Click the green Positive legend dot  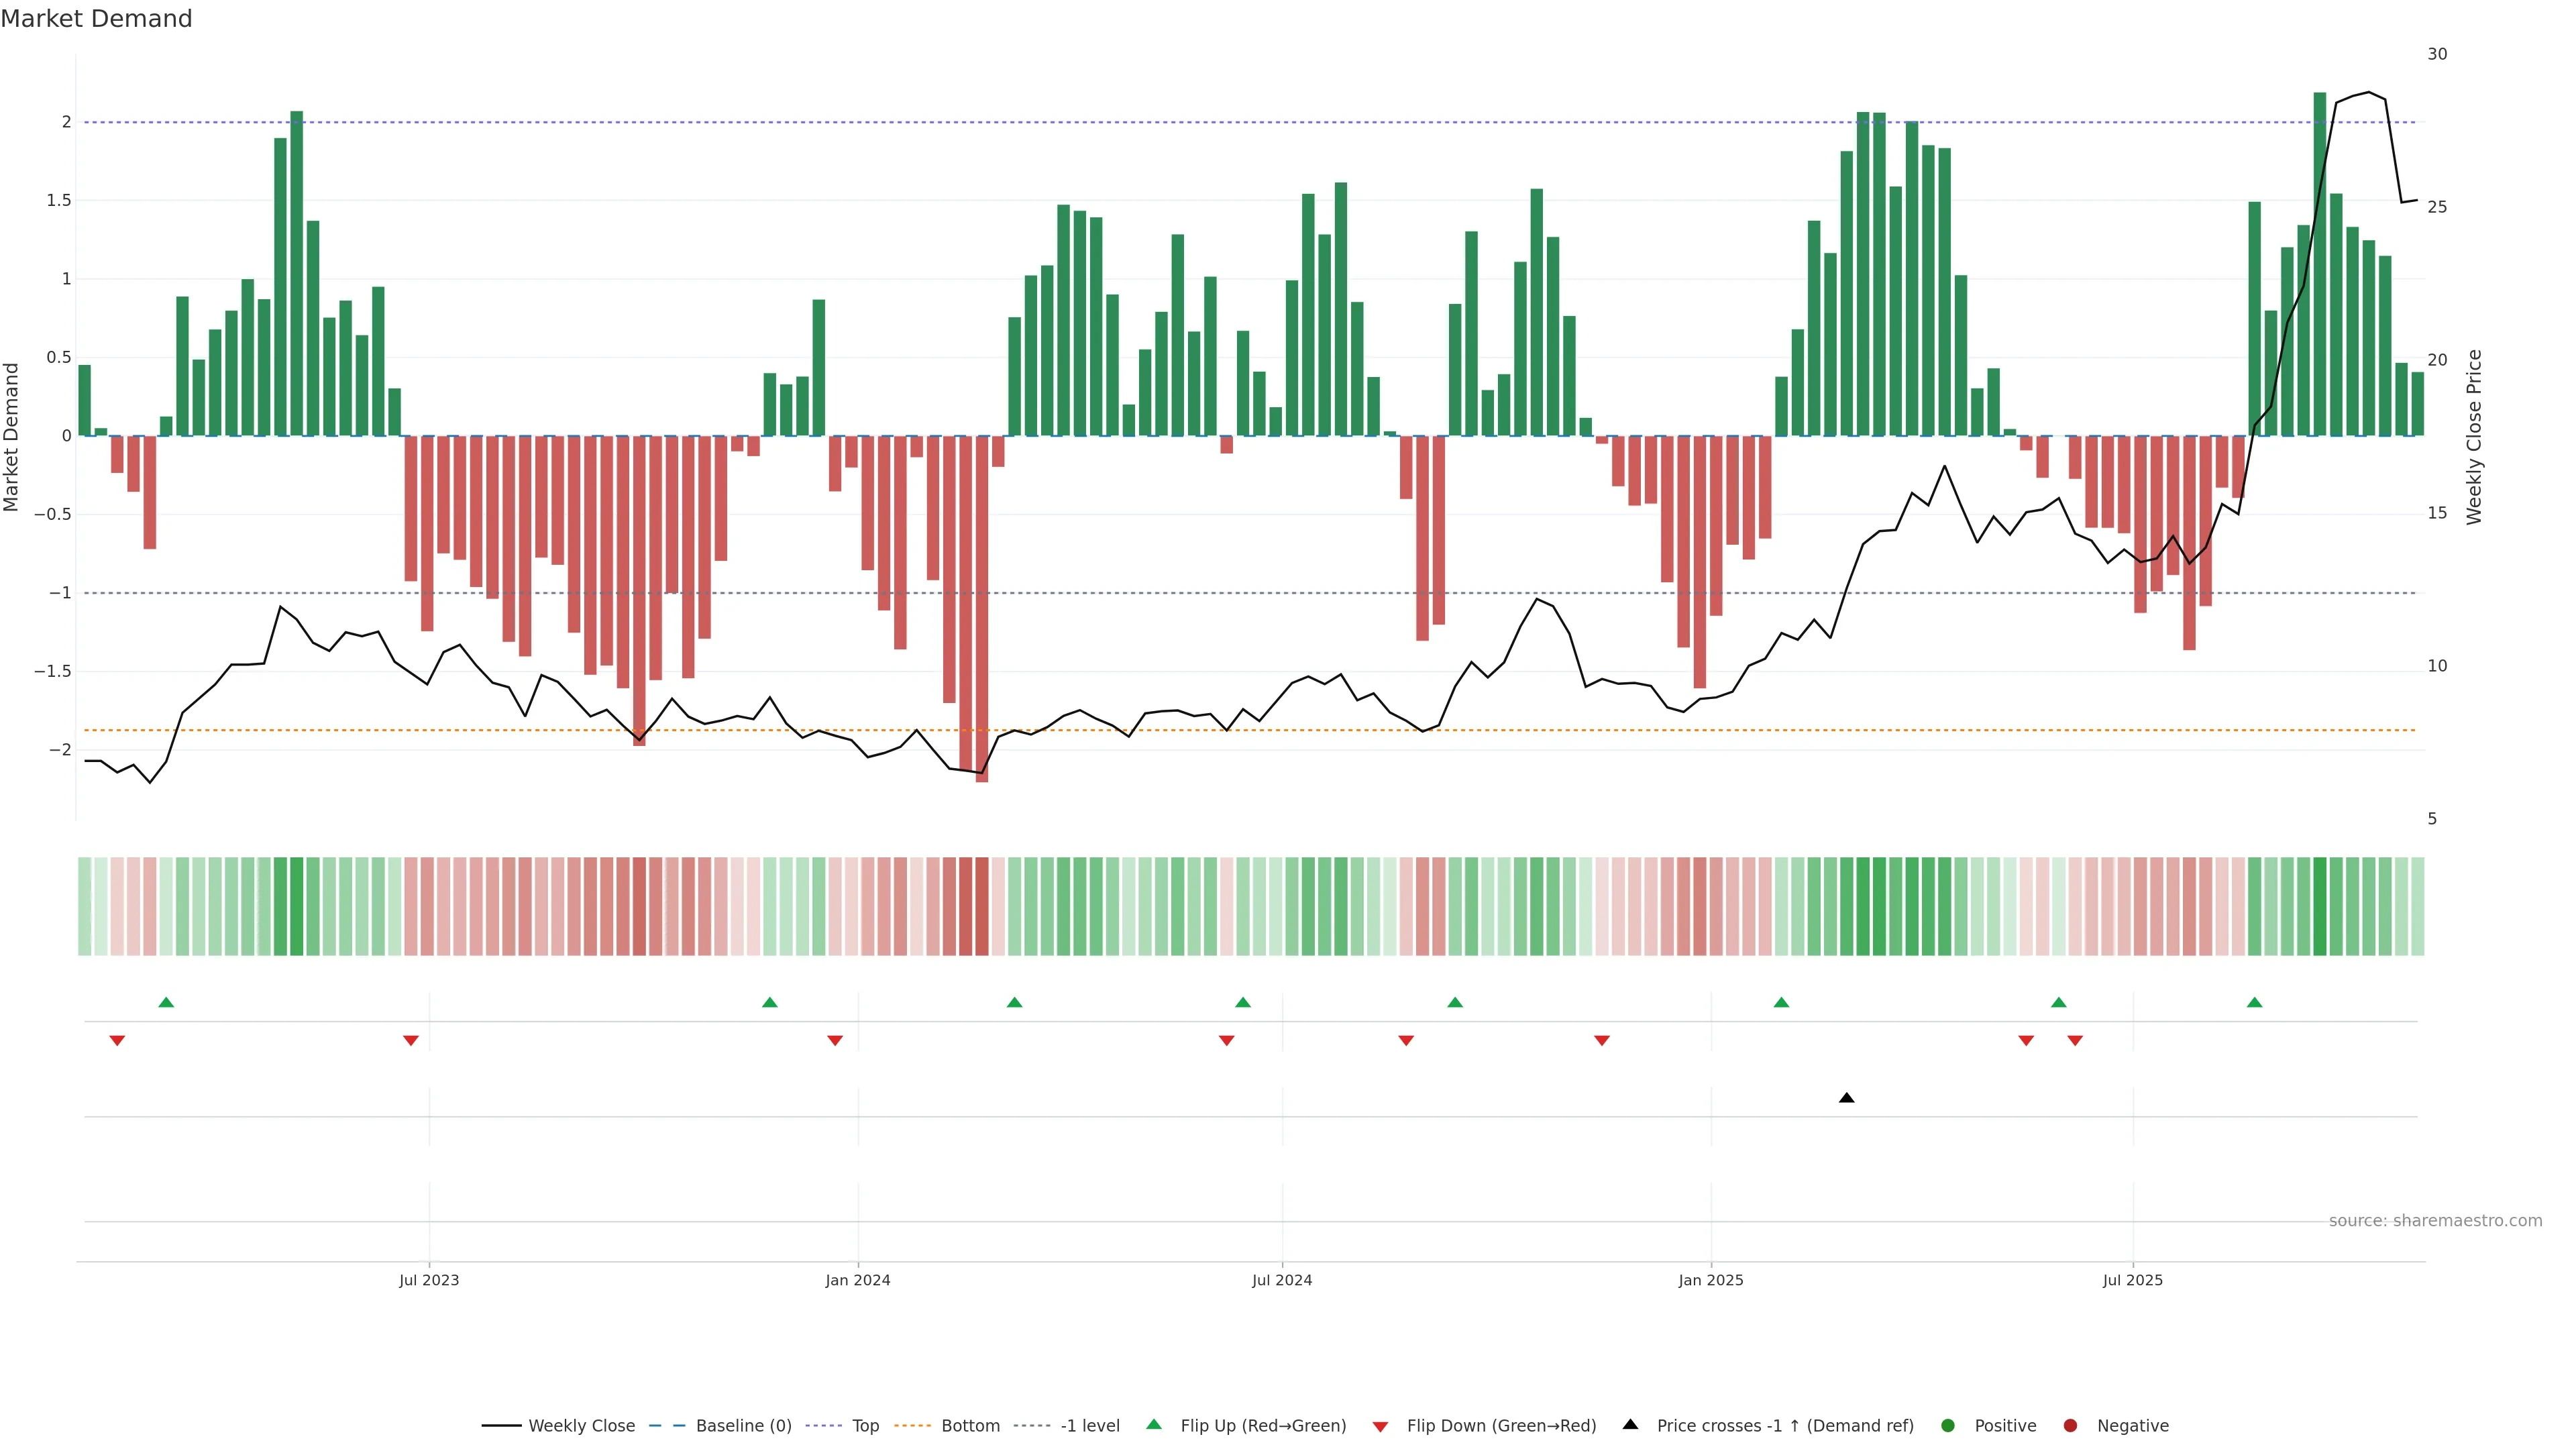pyautogui.click(x=1947, y=1426)
